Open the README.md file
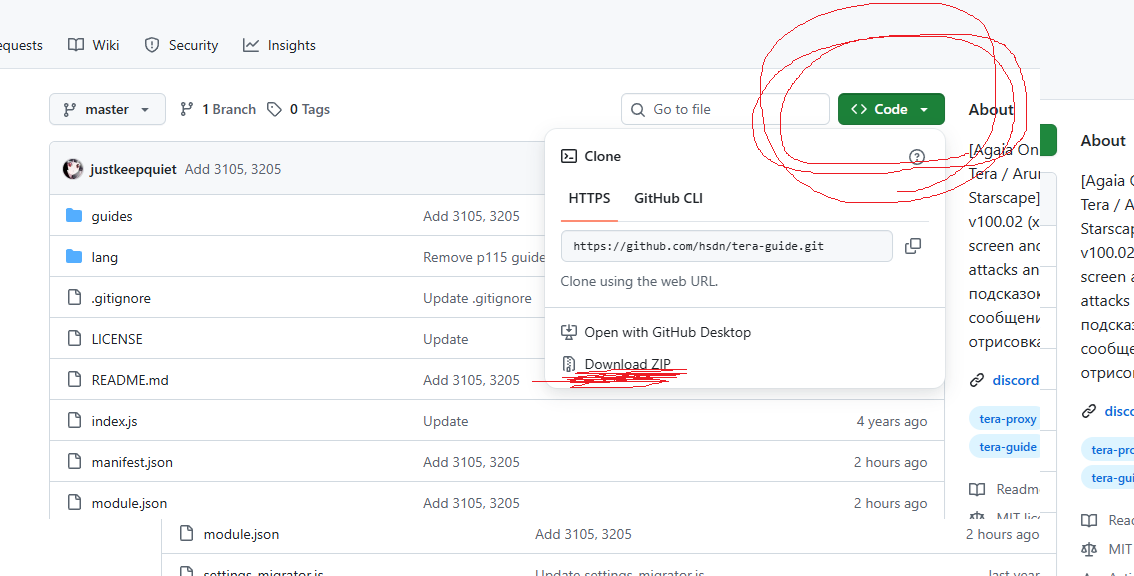This screenshot has width=1134, height=576. tap(130, 380)
